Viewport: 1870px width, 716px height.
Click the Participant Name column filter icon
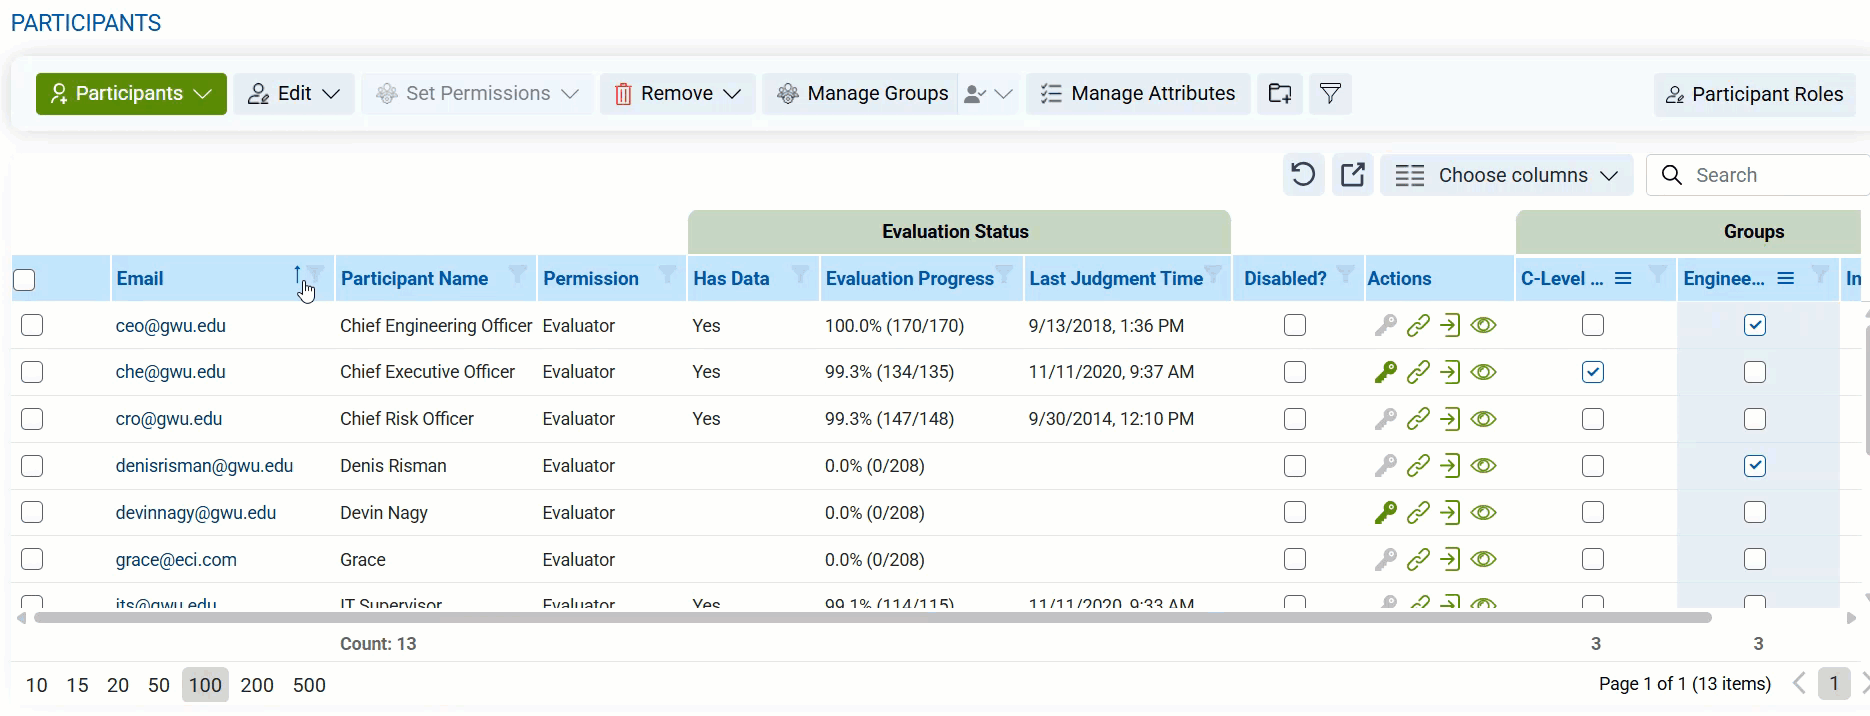tap(518, 273)
